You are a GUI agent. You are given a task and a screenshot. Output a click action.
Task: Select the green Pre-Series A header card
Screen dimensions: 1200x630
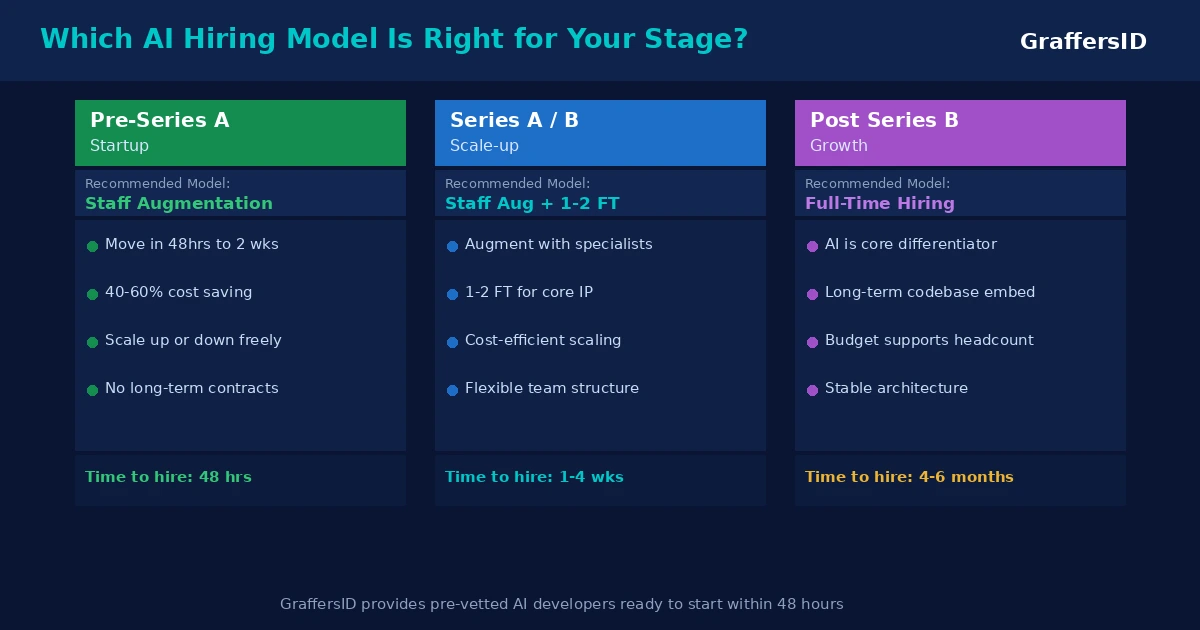tap(240, 133)
